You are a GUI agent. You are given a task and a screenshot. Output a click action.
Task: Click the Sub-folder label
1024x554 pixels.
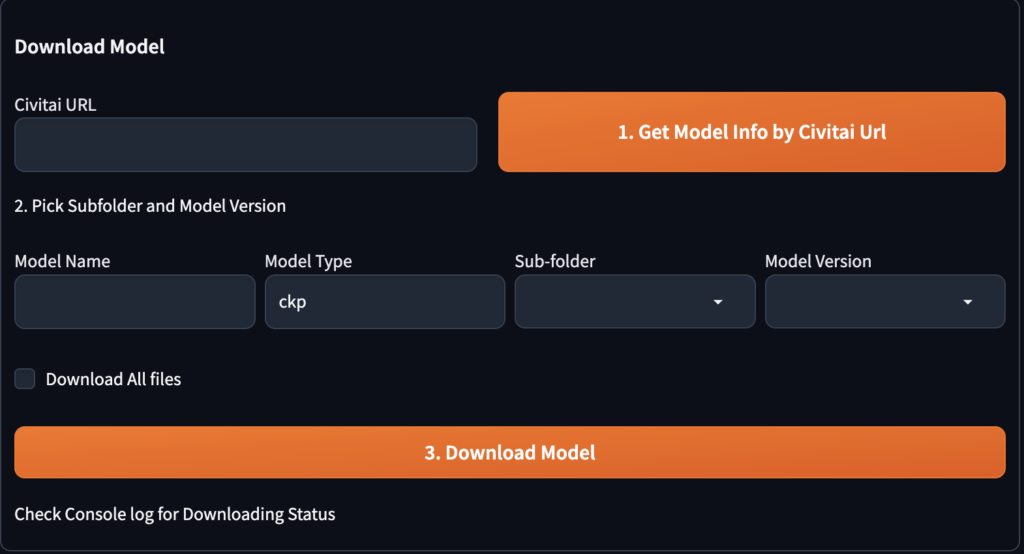point(555,261)
